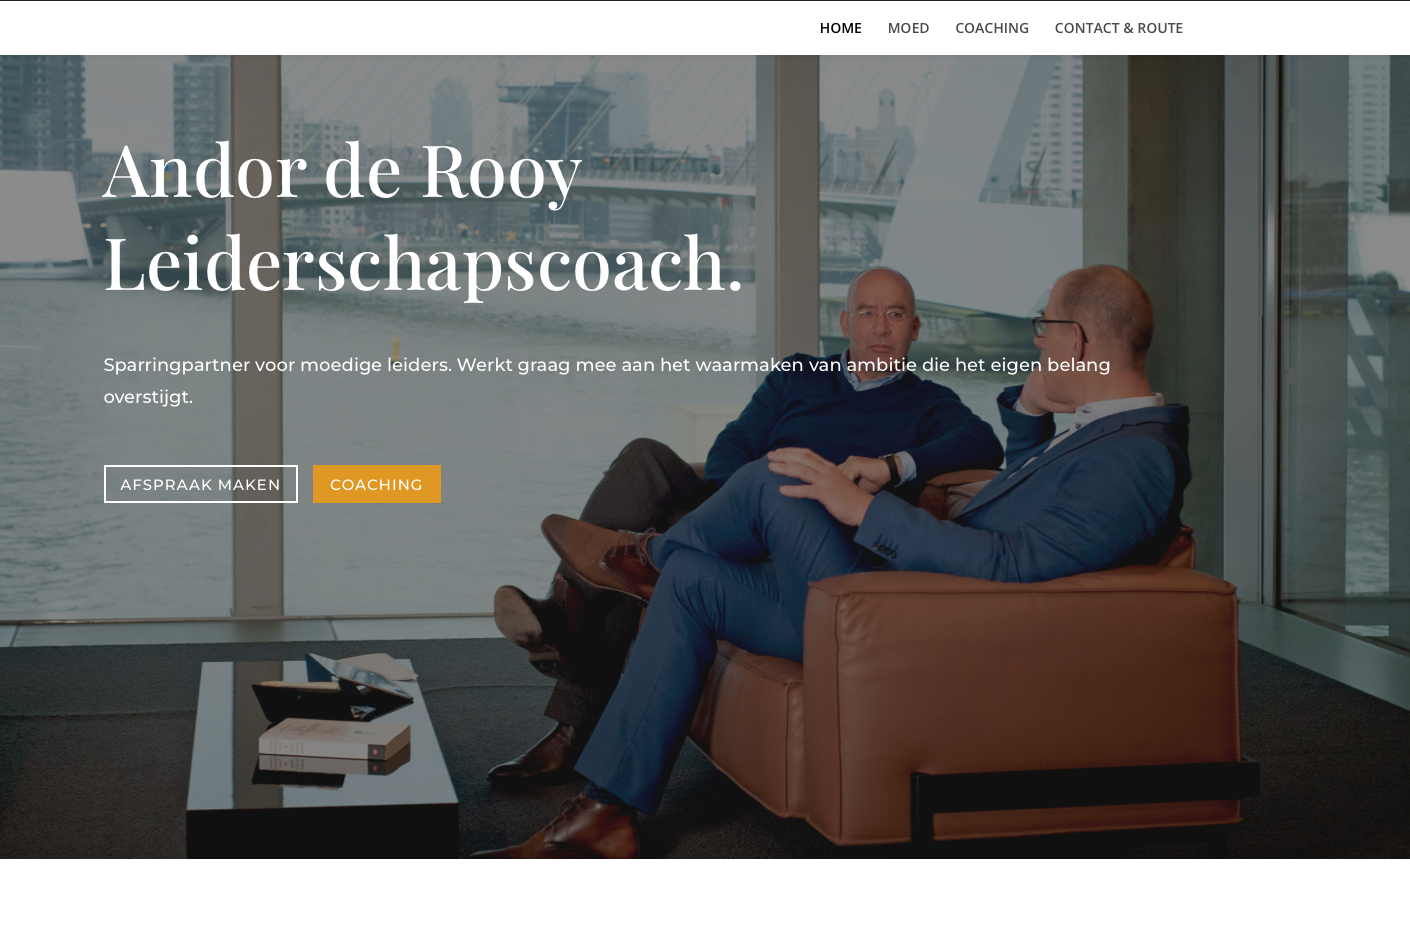Click the wristwatch on the man's arm
1410x940 pixels.
click(x=890, y=469)
